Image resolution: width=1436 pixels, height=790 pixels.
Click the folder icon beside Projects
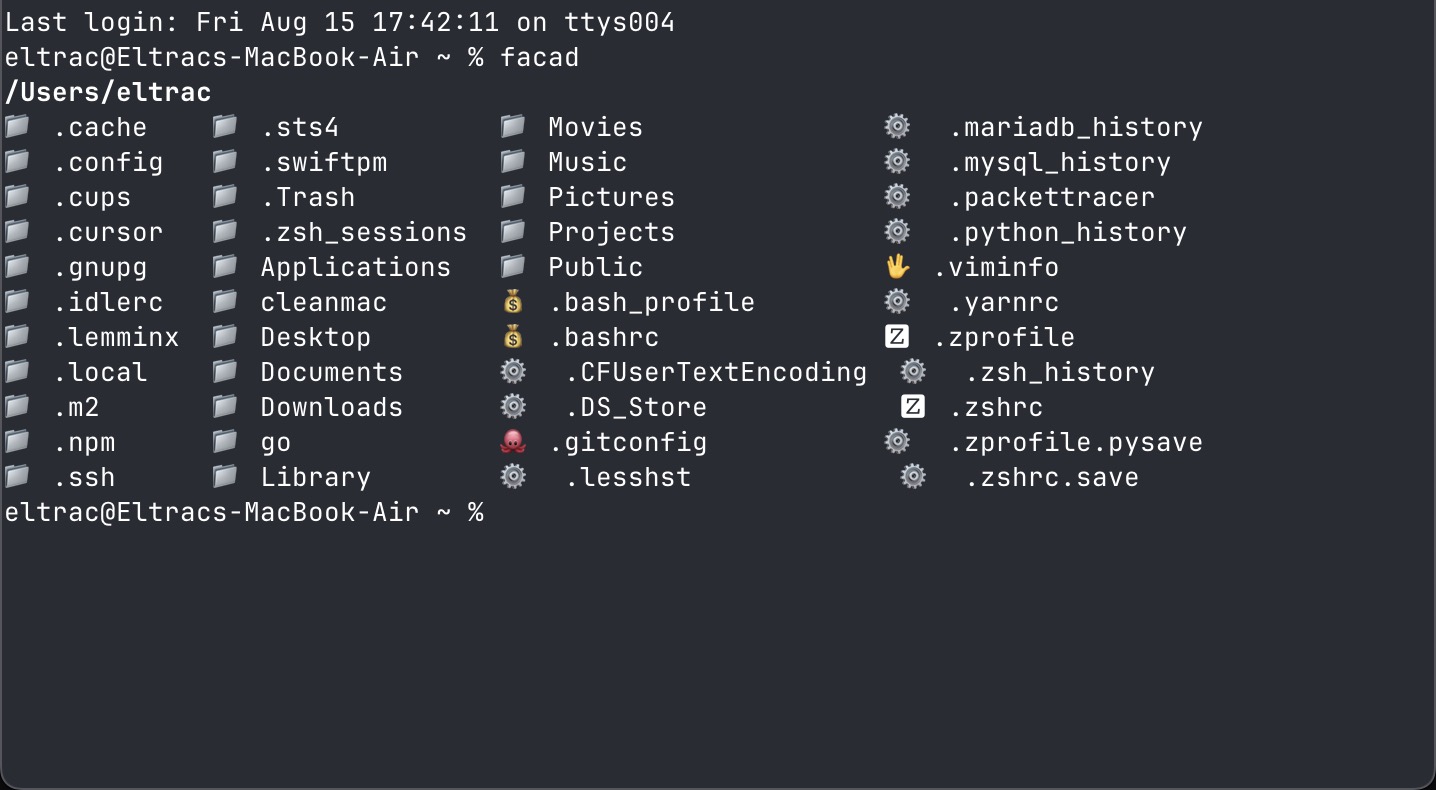[513, 231]
